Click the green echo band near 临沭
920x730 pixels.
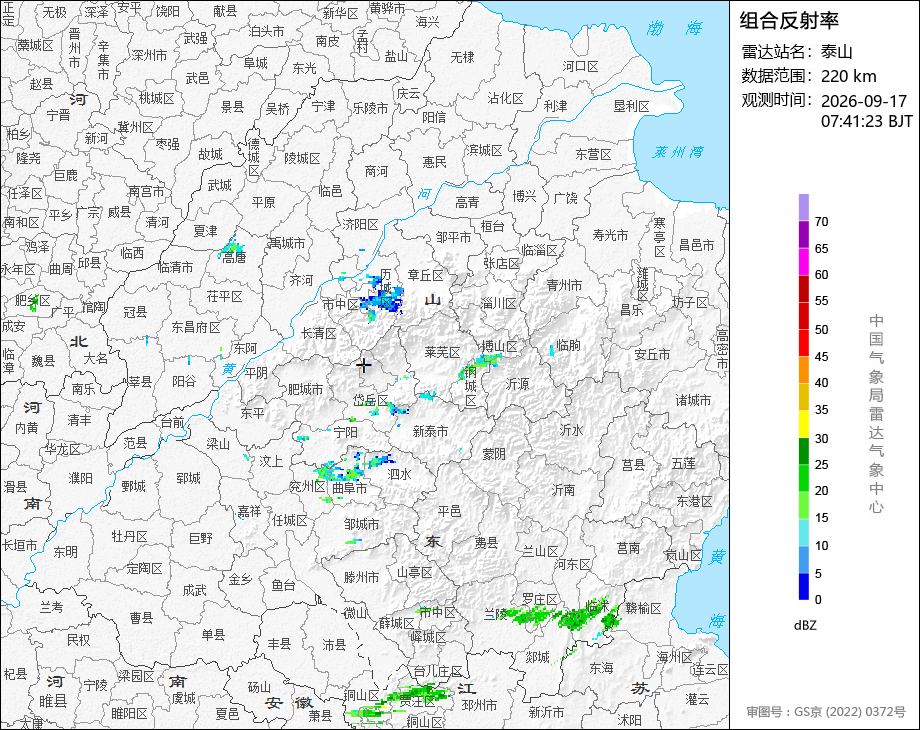click(x=561, y=617)
